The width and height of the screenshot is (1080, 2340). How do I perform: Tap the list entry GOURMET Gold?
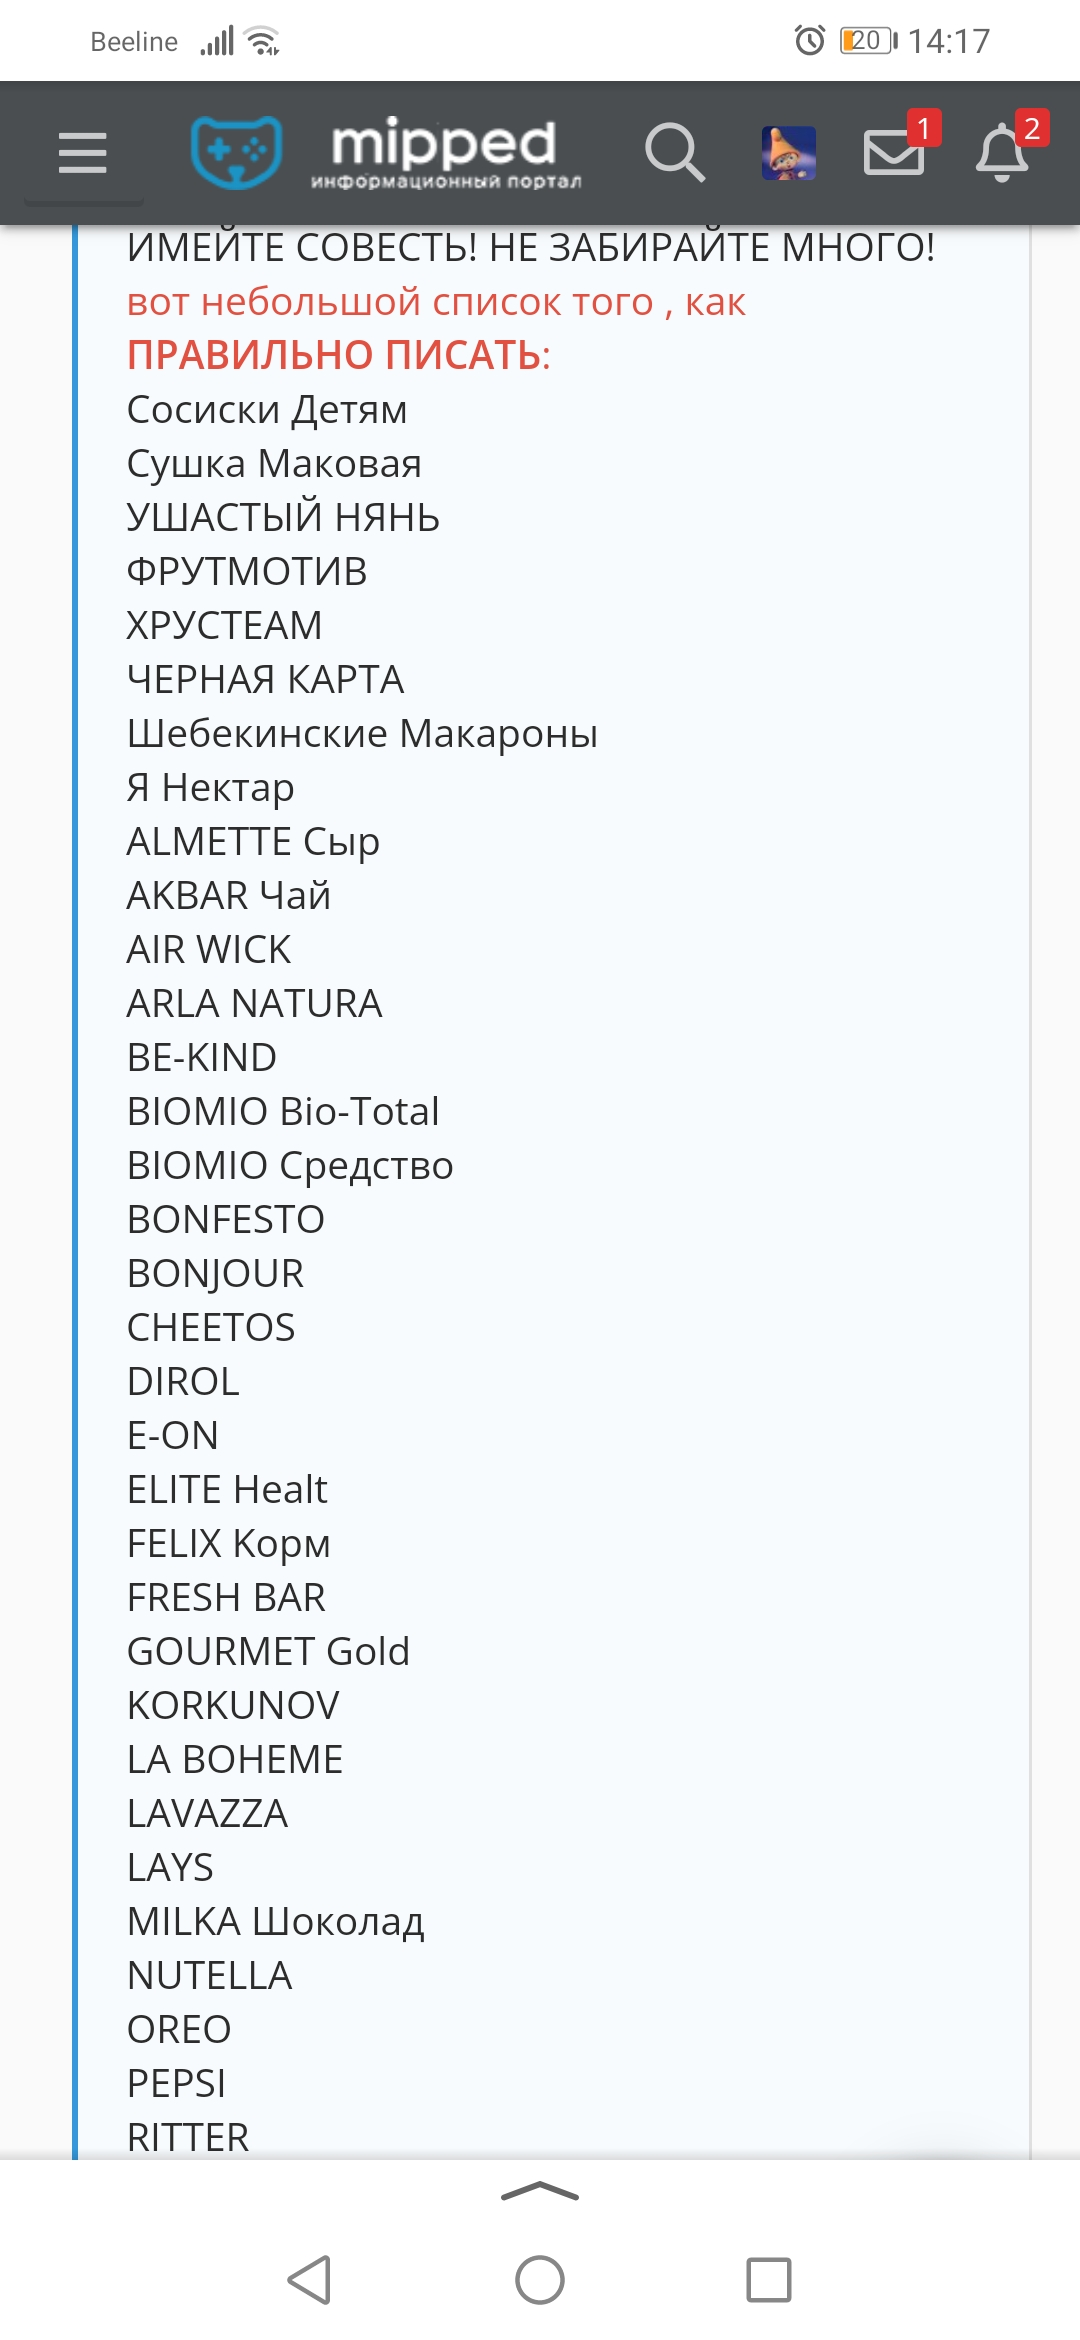click(268, 1652)
